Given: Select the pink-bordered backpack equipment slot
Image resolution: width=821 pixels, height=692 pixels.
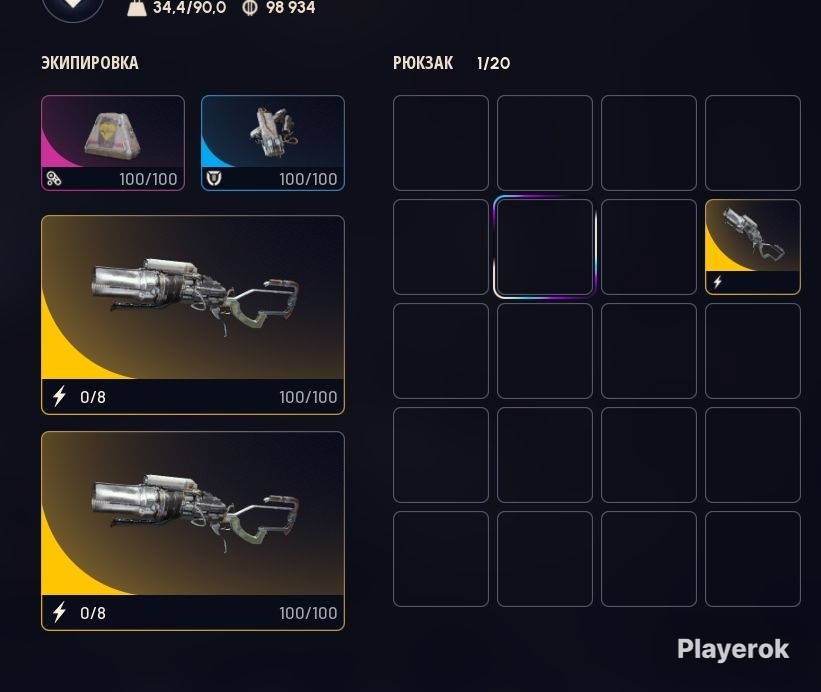Looking at the screenshot, I should 113,143.
